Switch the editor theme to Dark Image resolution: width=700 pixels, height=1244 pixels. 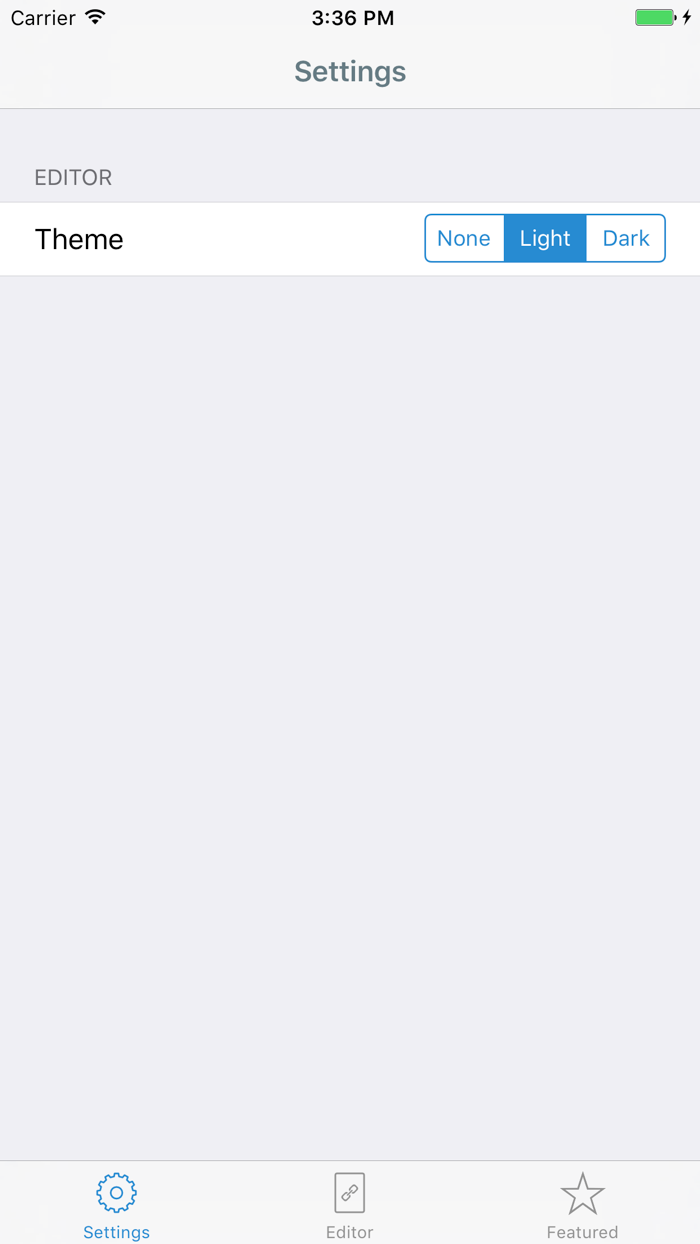click(626, 238)
